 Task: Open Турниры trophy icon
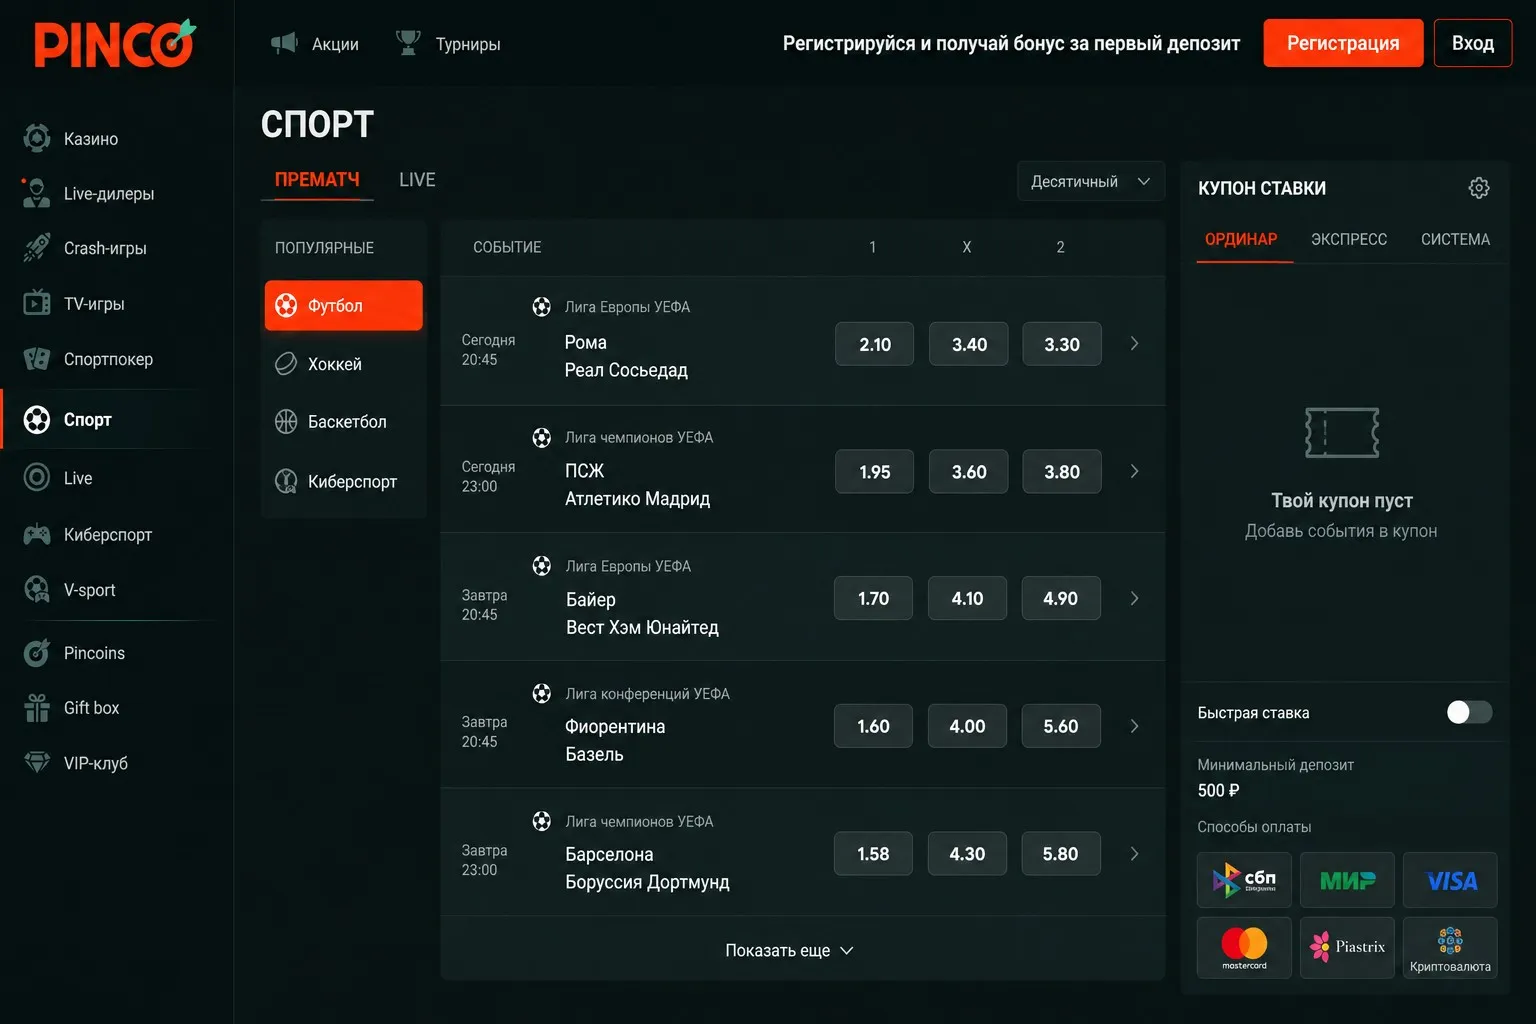pyautogui.click(x=408, y=43)
